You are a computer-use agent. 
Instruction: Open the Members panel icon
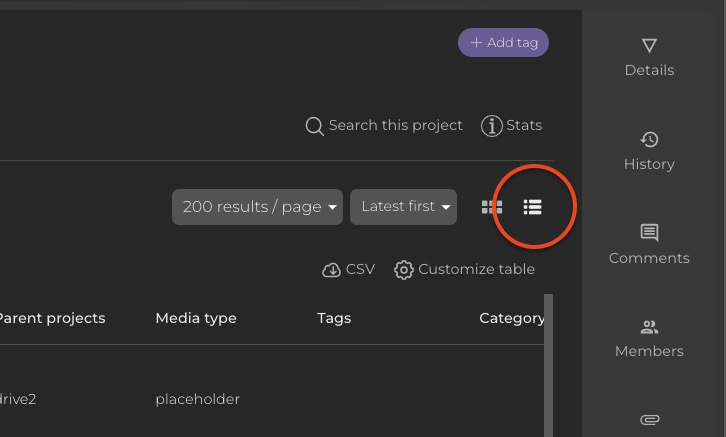click(649, 327)
